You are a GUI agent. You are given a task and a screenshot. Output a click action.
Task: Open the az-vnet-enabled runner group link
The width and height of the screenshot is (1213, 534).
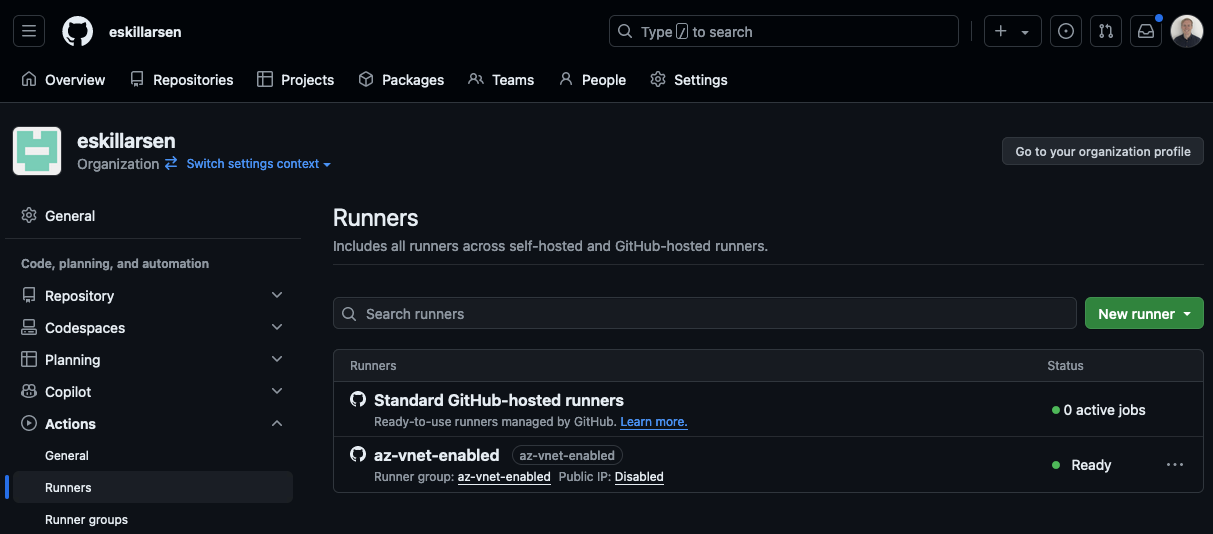[504, 477]
